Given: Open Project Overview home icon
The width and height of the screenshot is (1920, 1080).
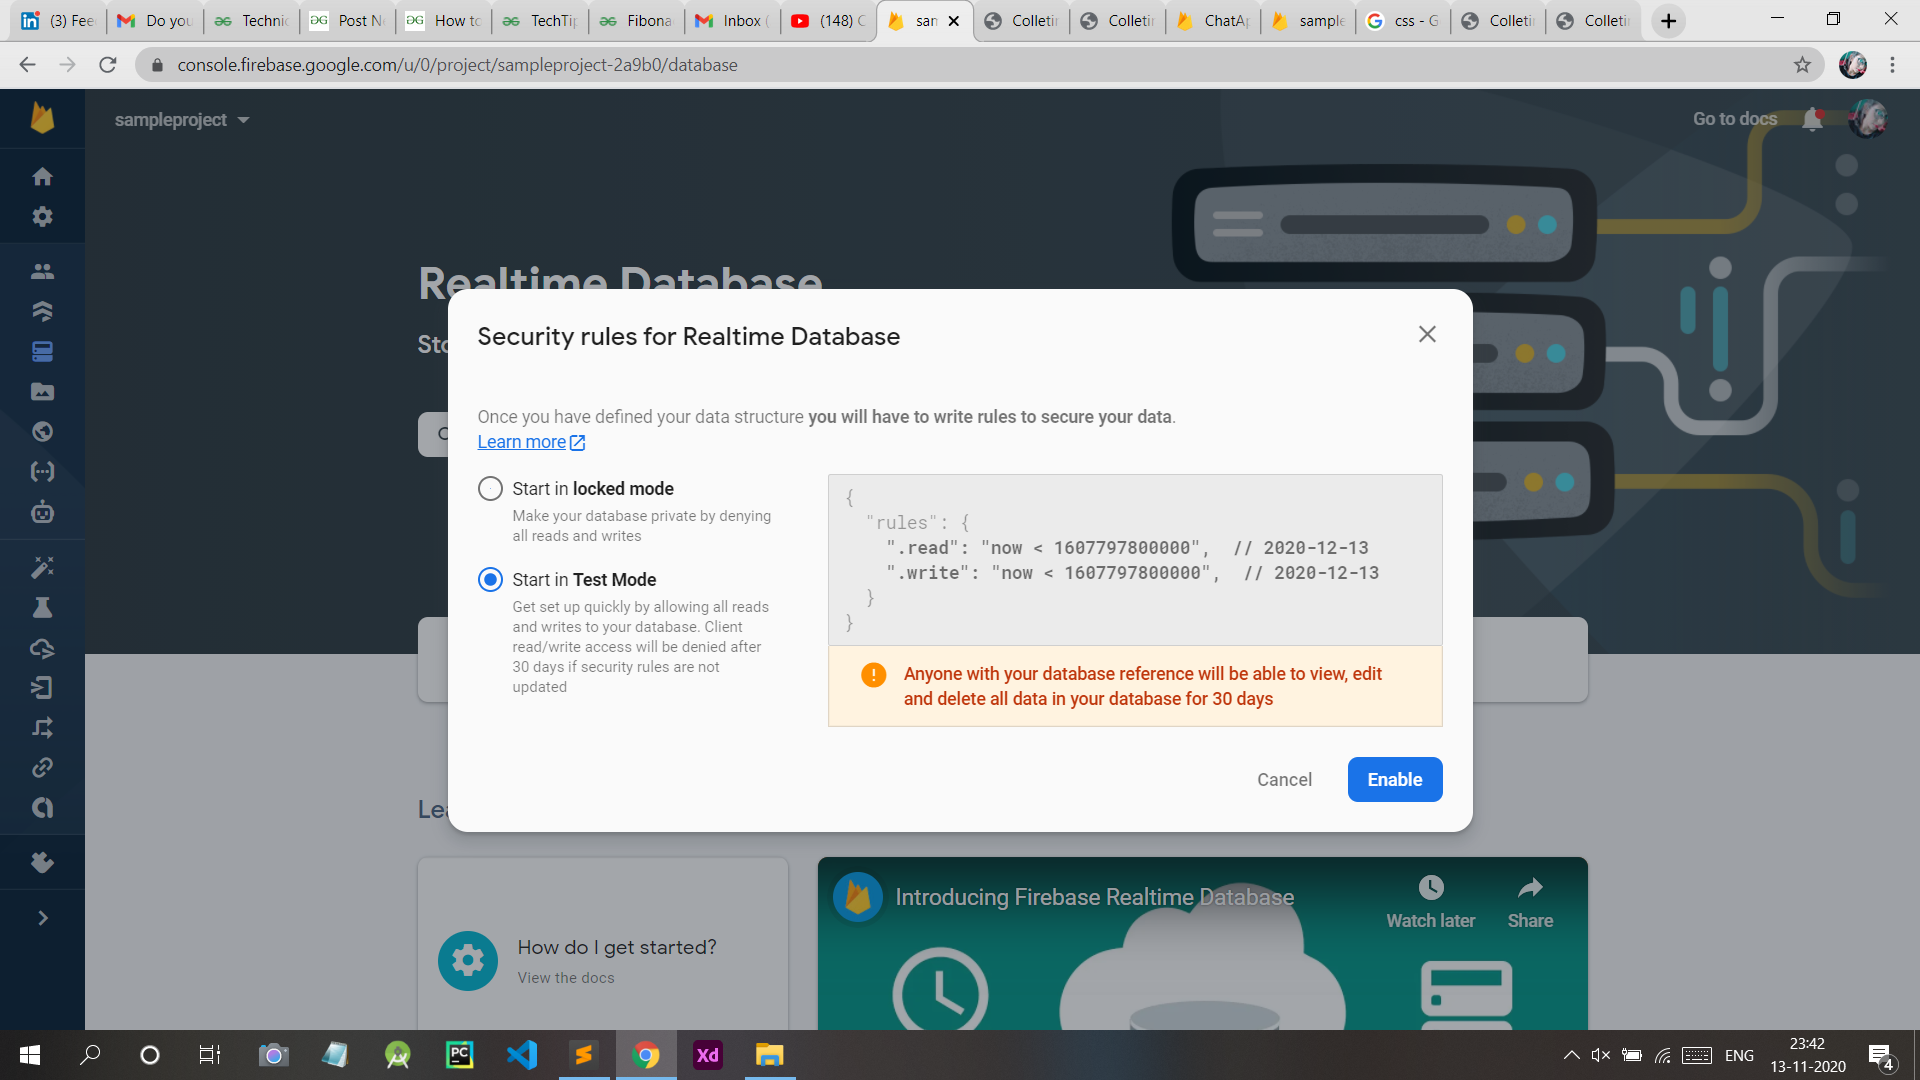Looking at the screenshot, I should pyautogui.click(x=42, y=177).
